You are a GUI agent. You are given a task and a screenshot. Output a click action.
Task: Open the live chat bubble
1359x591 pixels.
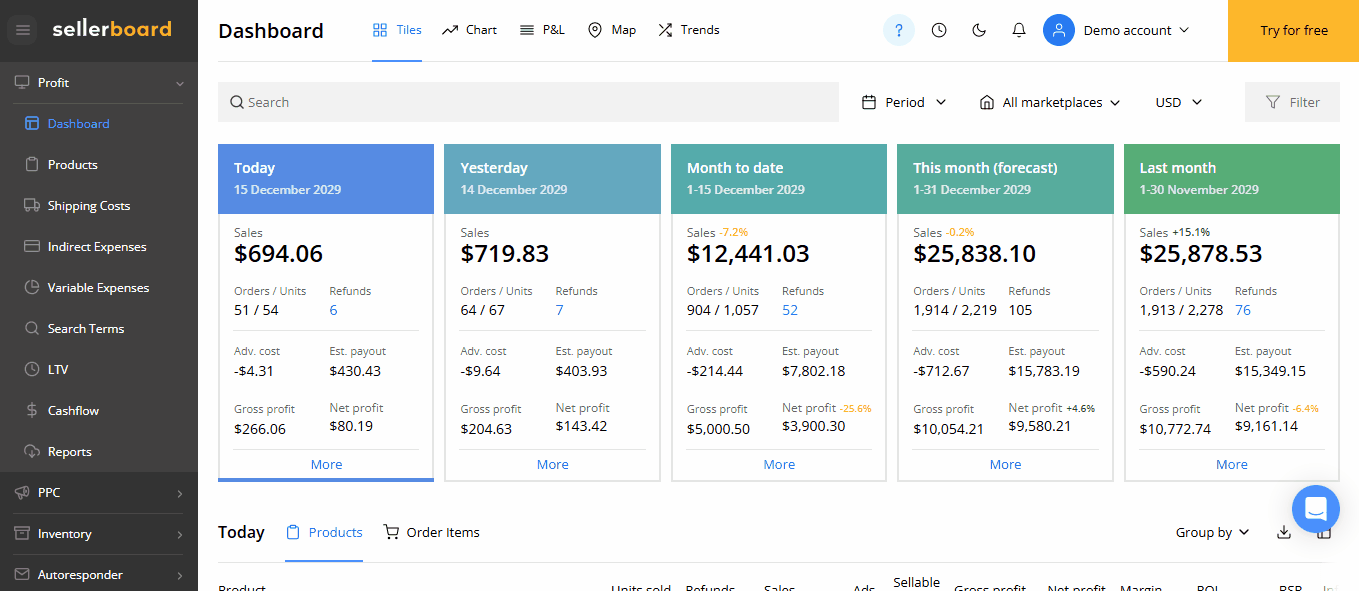[x=1315, y=509]
